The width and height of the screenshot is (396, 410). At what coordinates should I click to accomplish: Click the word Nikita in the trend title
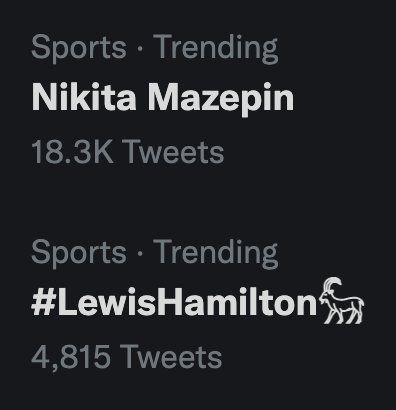(84, 97)
